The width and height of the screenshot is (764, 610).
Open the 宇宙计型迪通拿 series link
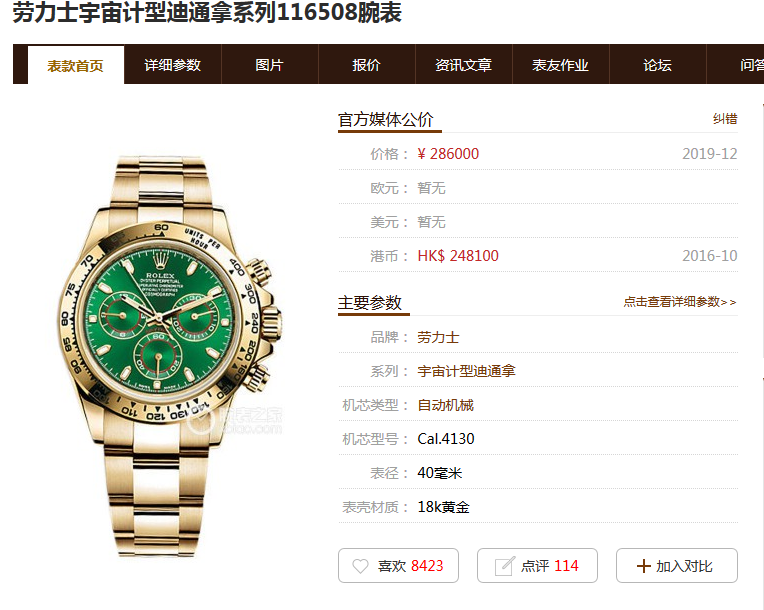(x=466, y=371)
